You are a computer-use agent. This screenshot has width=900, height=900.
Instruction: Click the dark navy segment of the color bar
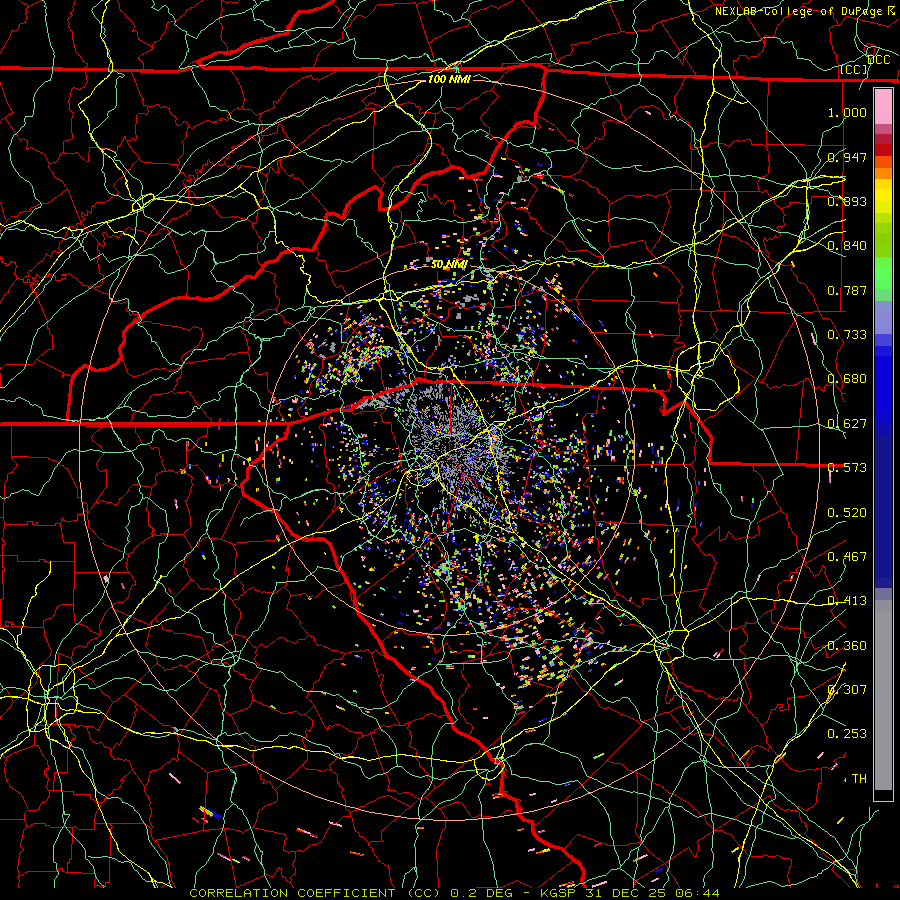click(883, 511)
